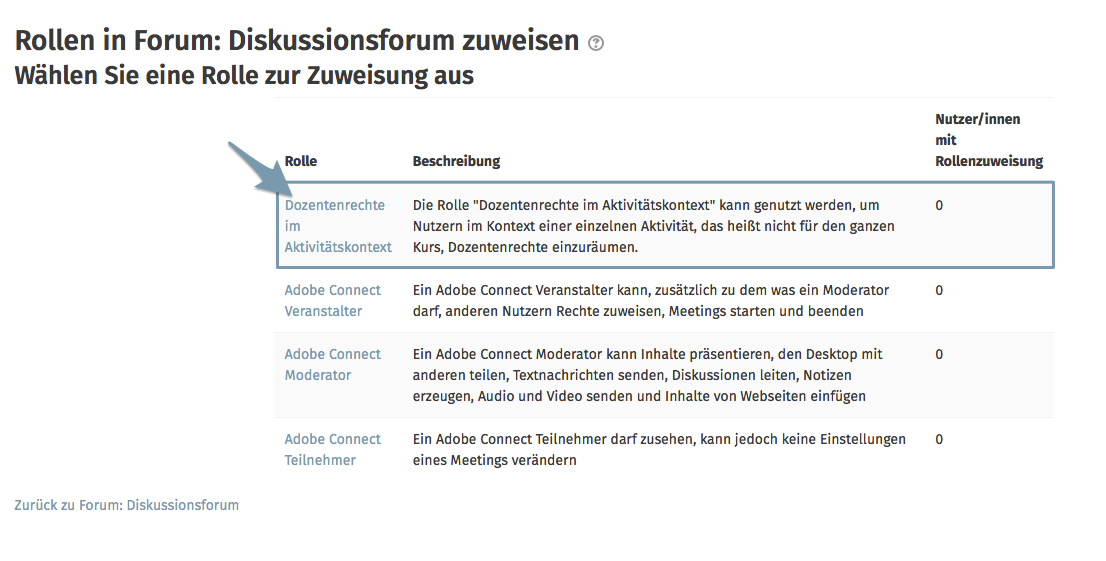
Task: Click the Adobe Connect Moderator description text
Action: (x=648, y=375)
